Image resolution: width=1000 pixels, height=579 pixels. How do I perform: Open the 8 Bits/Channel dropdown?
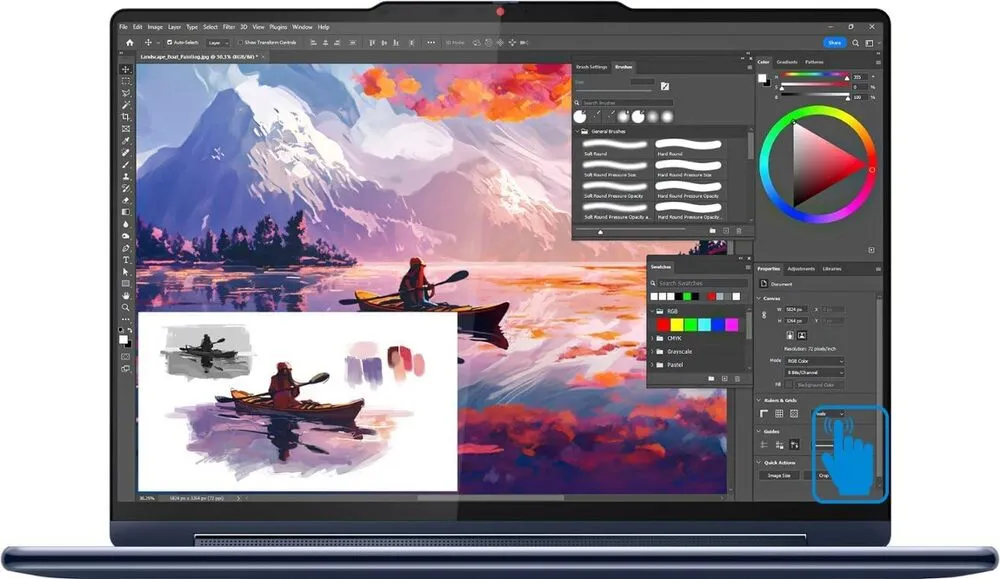pyautogui.click(x=815, y=372)
